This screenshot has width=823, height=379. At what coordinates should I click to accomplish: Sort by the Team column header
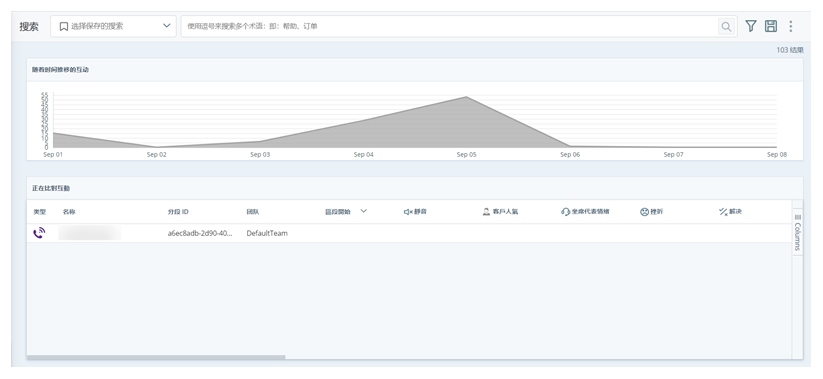click(x=252, y=212)
